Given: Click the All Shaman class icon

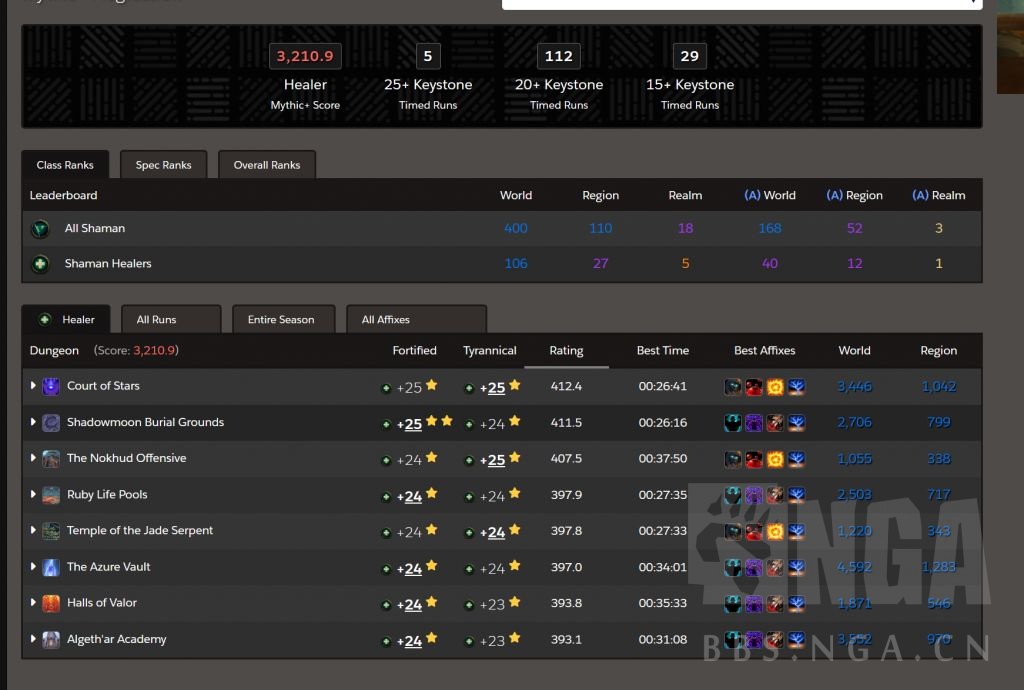Looking at the screenshot, I should click(40, 229).
